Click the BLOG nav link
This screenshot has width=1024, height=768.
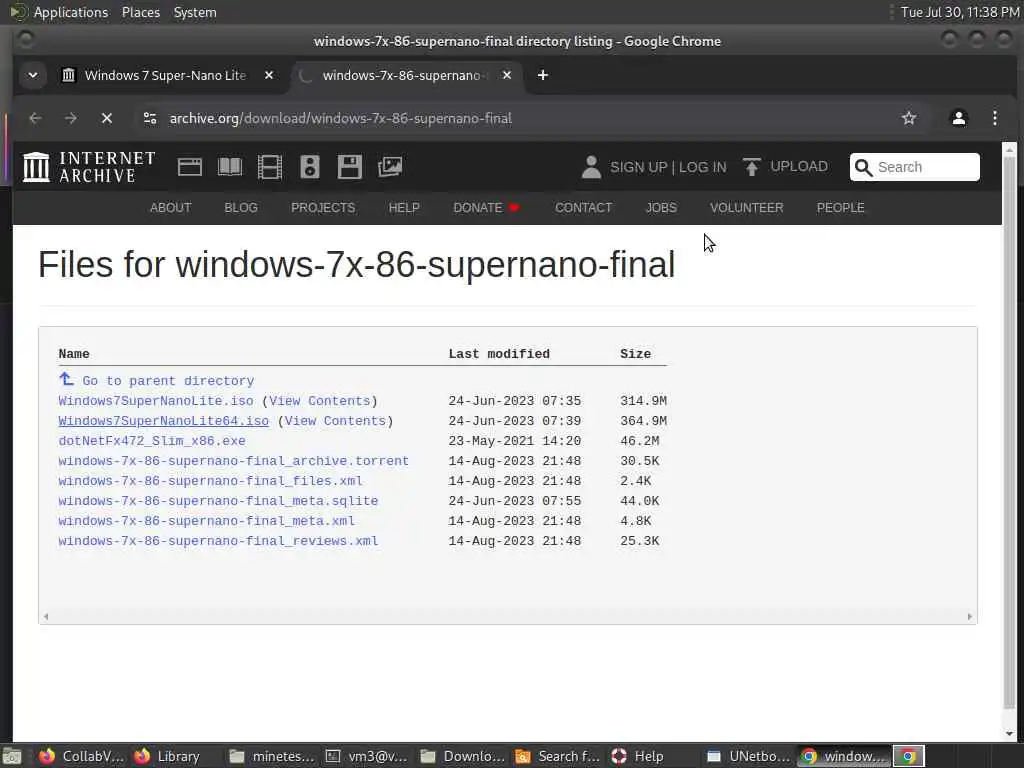coord(241,208)
